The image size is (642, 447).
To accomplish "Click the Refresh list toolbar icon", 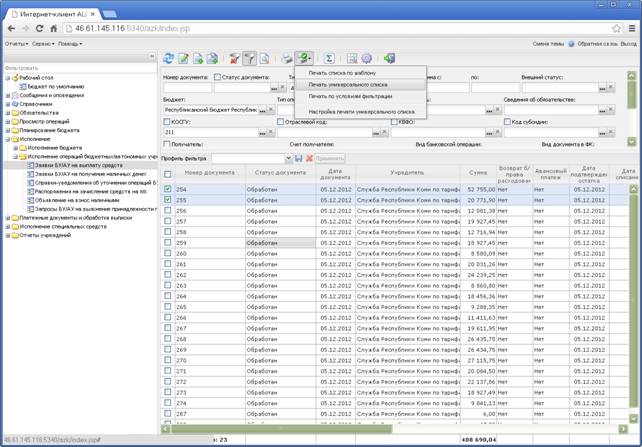I will click(x=169, y=60).
